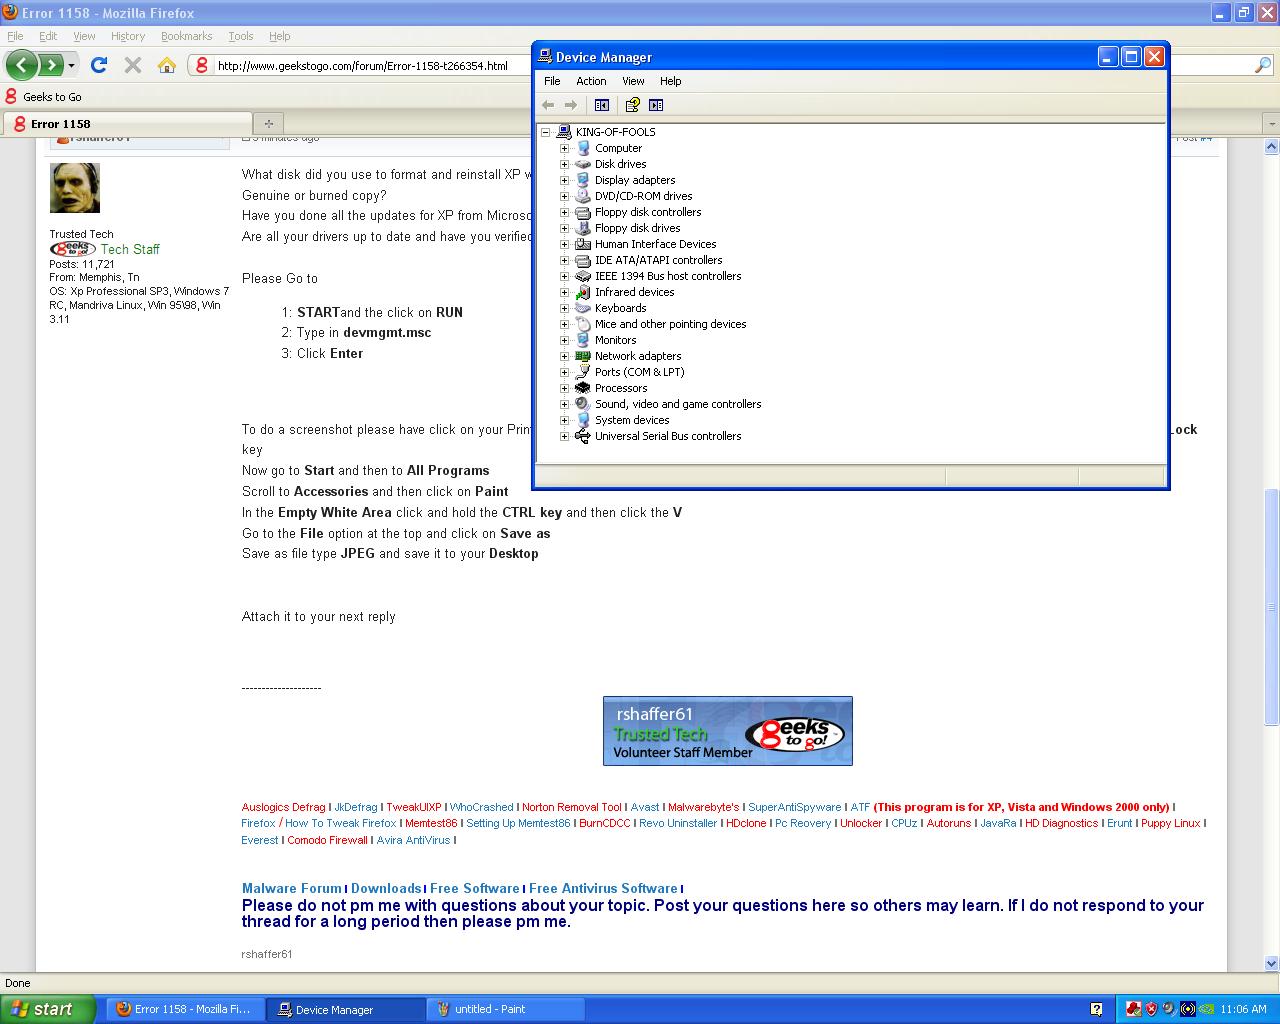Expand the Display adapters node
This screenshot has height=1024, width=1280.
[565, 180]
